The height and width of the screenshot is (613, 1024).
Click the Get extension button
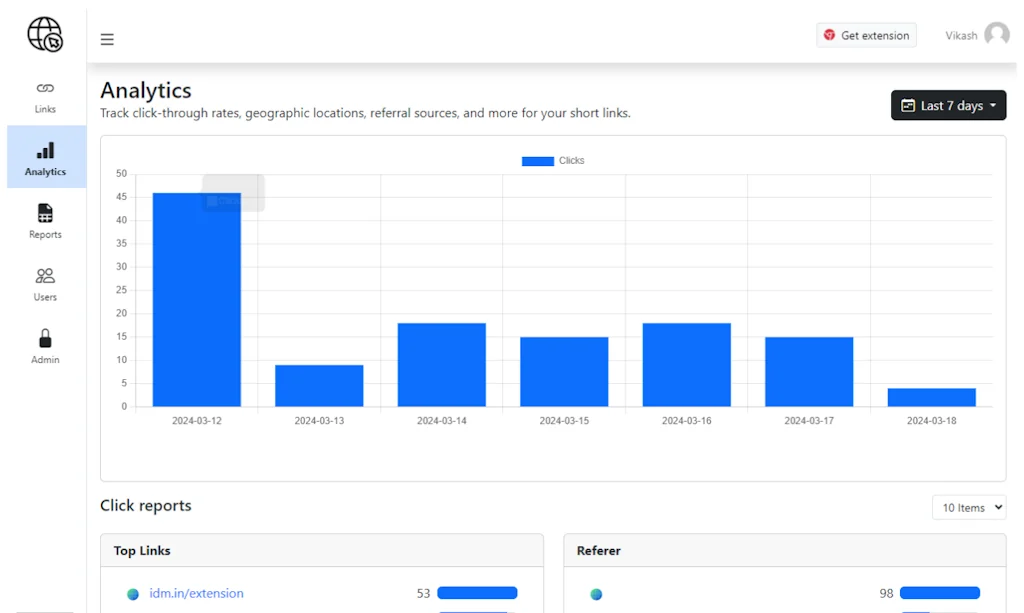[866, 36]
